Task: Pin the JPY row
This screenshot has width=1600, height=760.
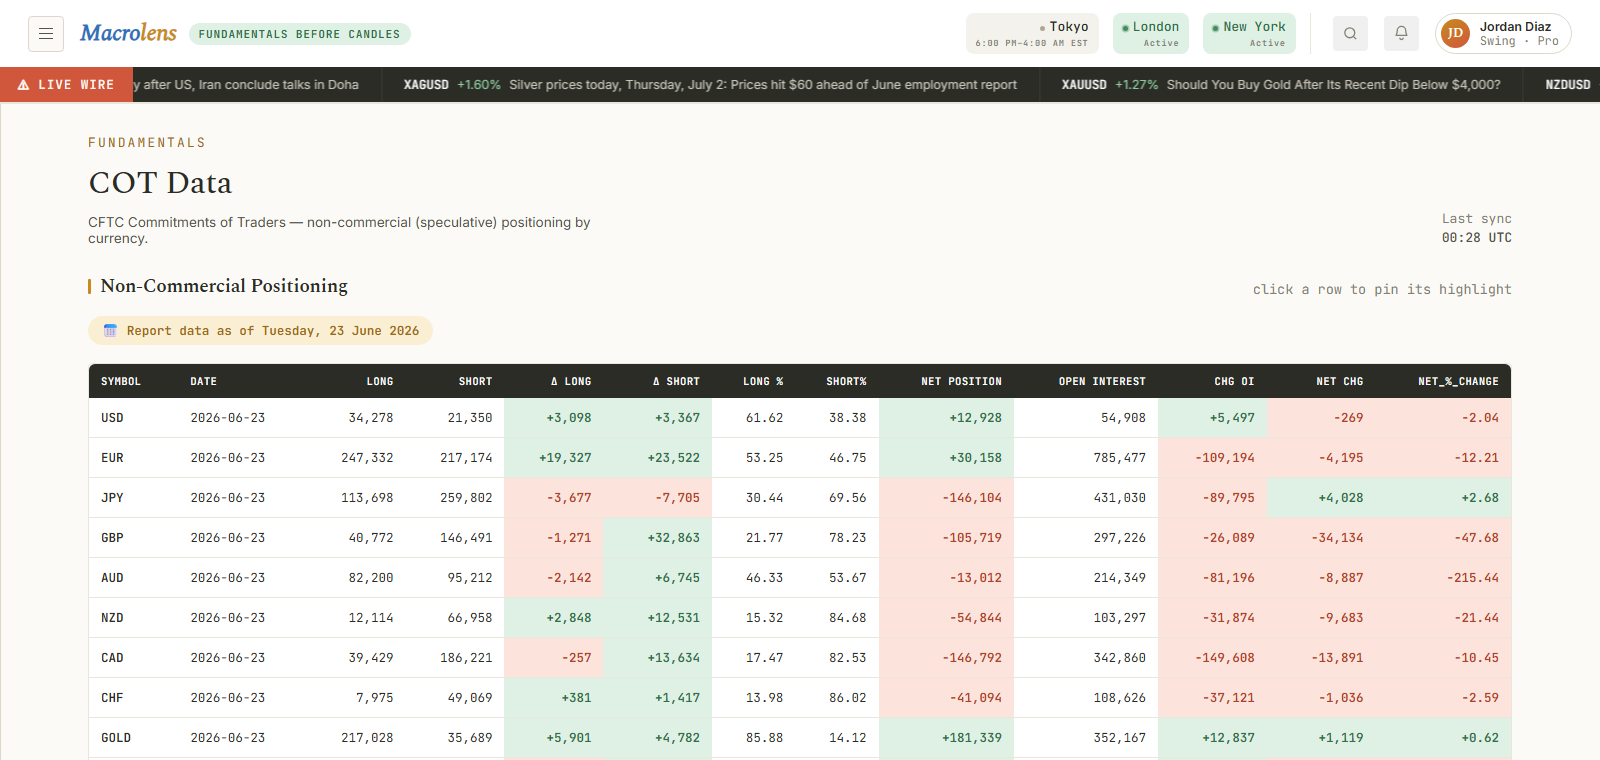Action: pos(800,498)
